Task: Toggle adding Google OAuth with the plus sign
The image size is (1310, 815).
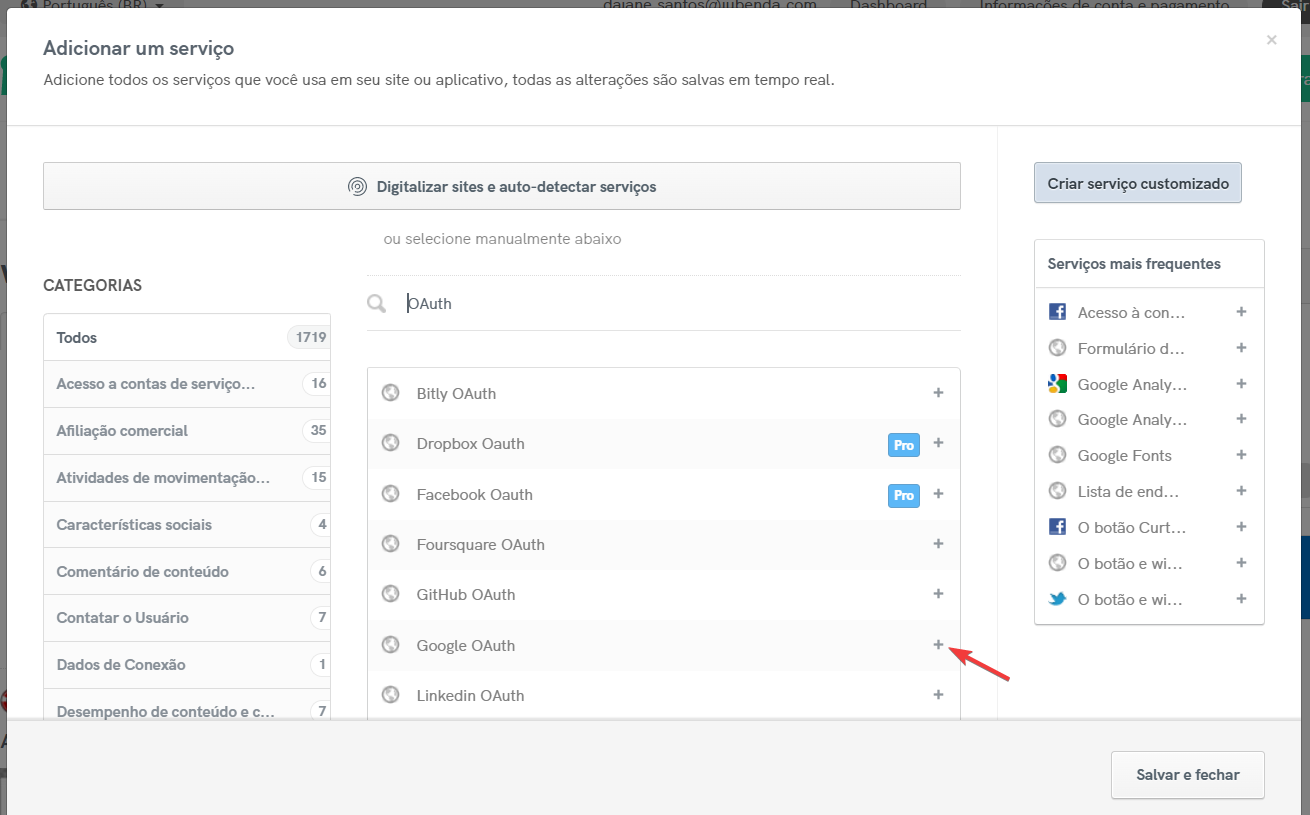Action: pyautogui.click(x=938, y=644)
